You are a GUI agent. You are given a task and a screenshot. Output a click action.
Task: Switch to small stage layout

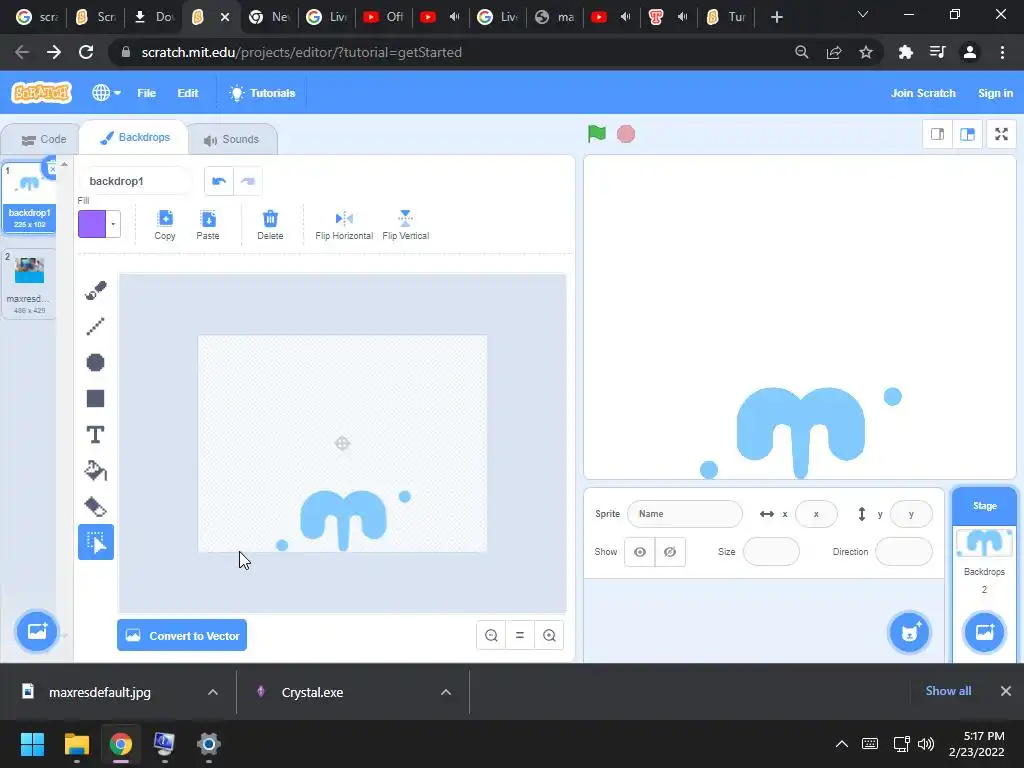click(937, 135)
